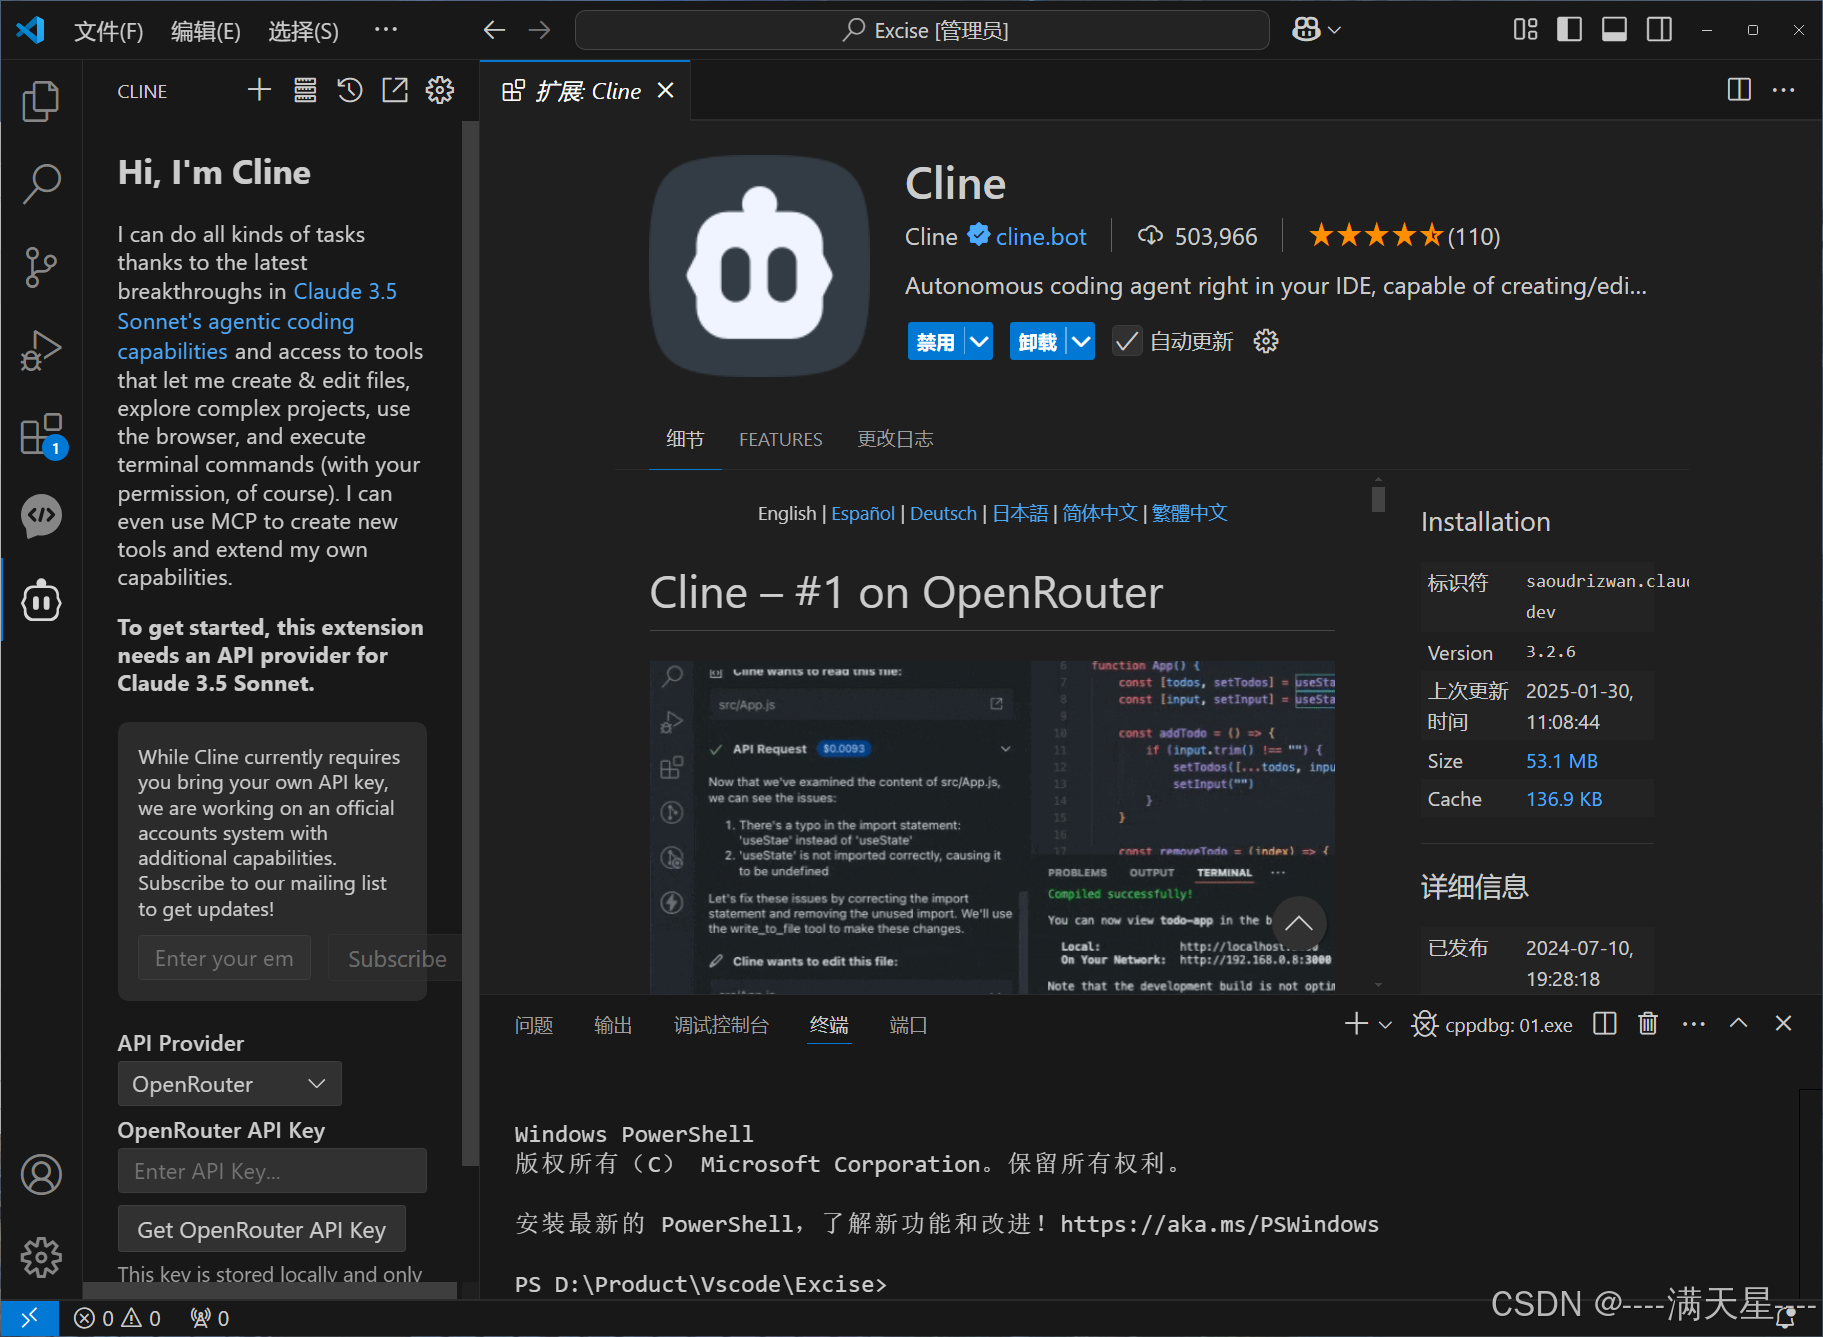This screenshot has height=1337, width=1823.
Task: Open Cline MCP servers icon
Action: (x=305, y=90)
